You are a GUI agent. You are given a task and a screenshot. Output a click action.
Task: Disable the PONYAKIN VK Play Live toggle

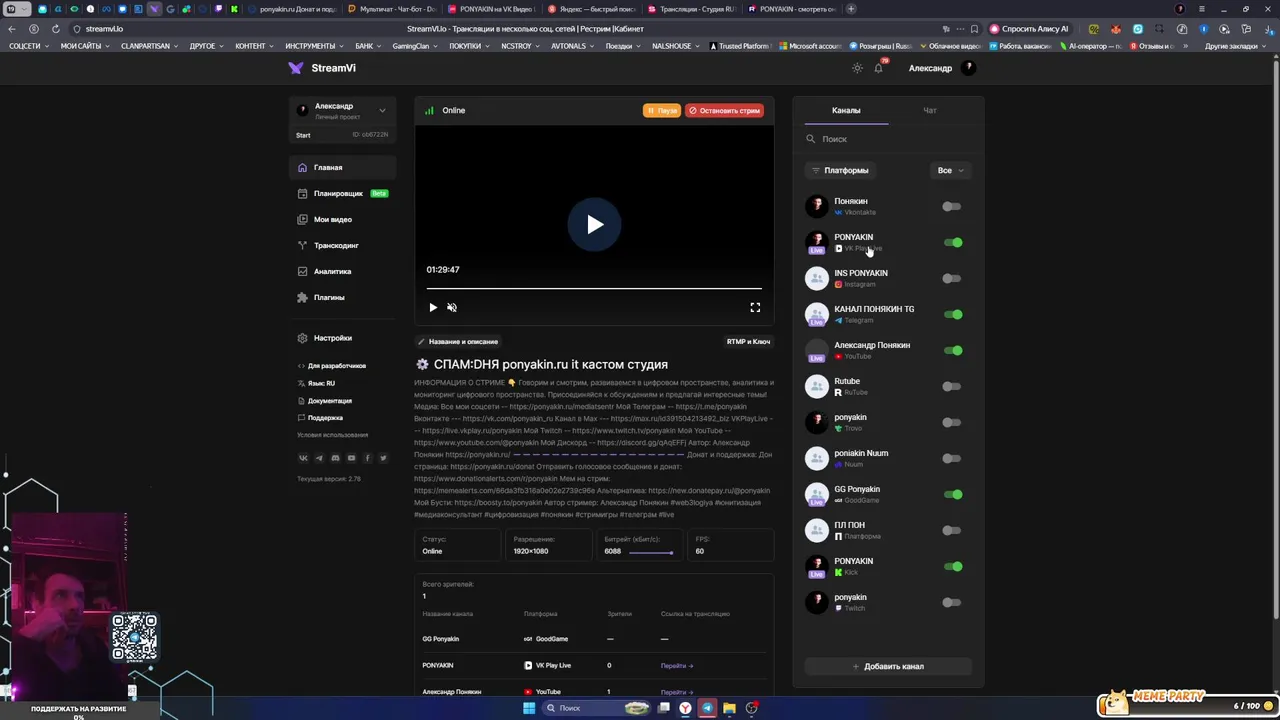pos(952,243)
